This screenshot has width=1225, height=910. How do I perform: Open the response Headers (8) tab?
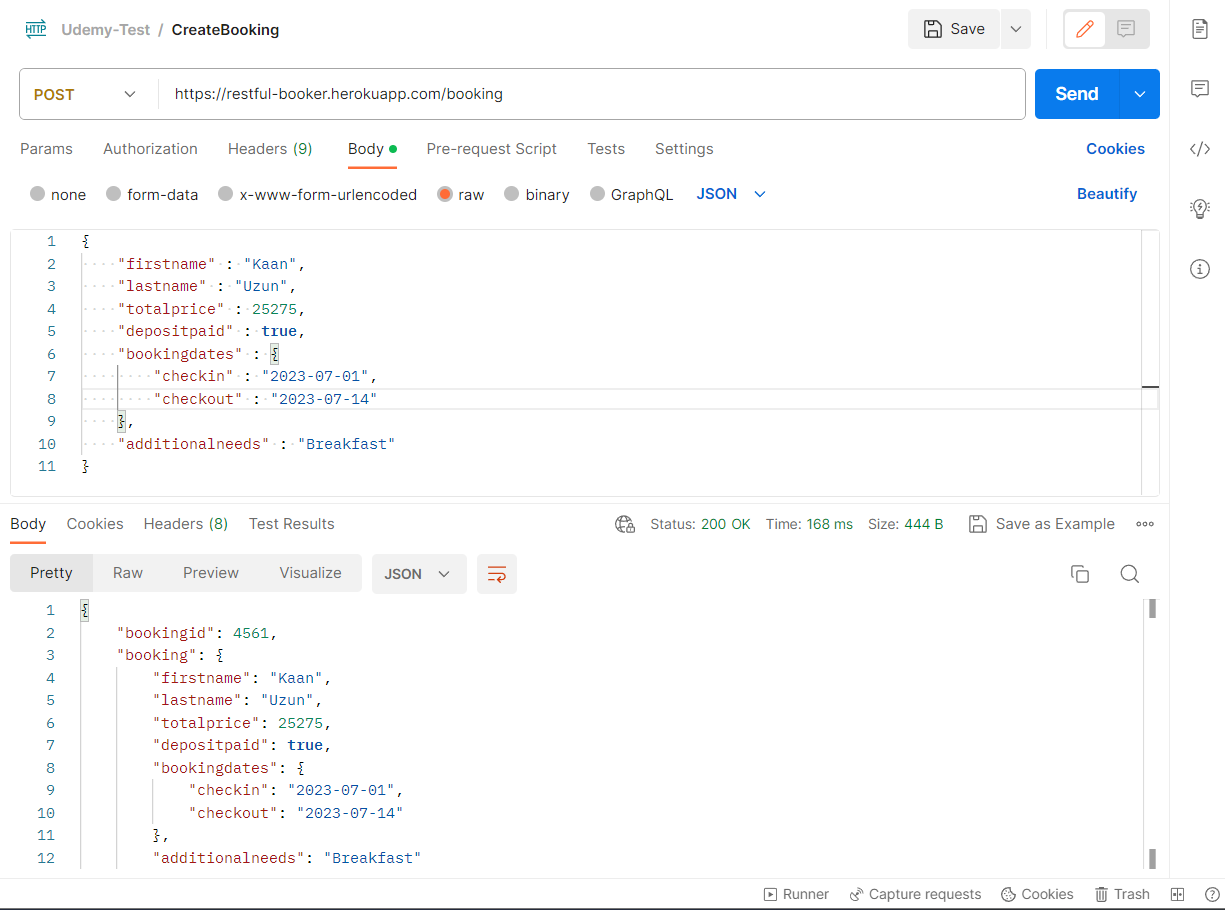[186, 524]
